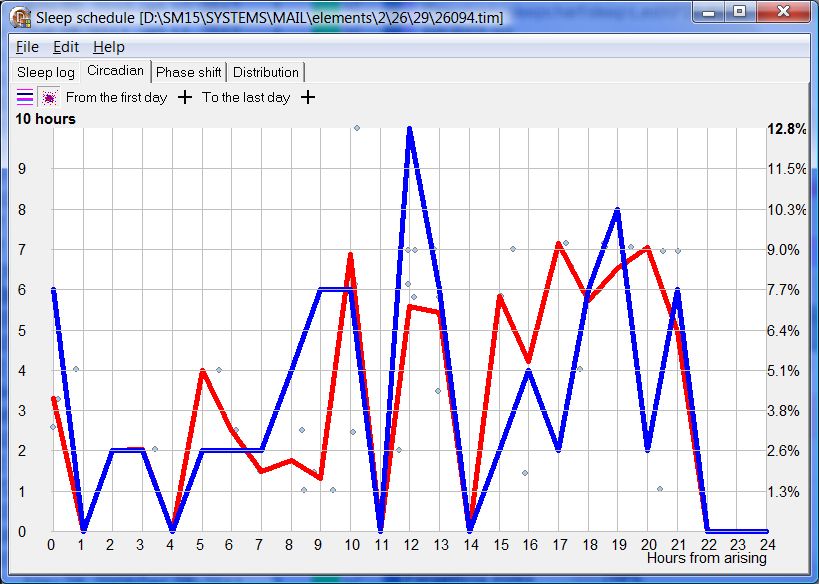Maximize the Sleep schedule window
This screenshot has width=819, height=584.
pos(739,12)
